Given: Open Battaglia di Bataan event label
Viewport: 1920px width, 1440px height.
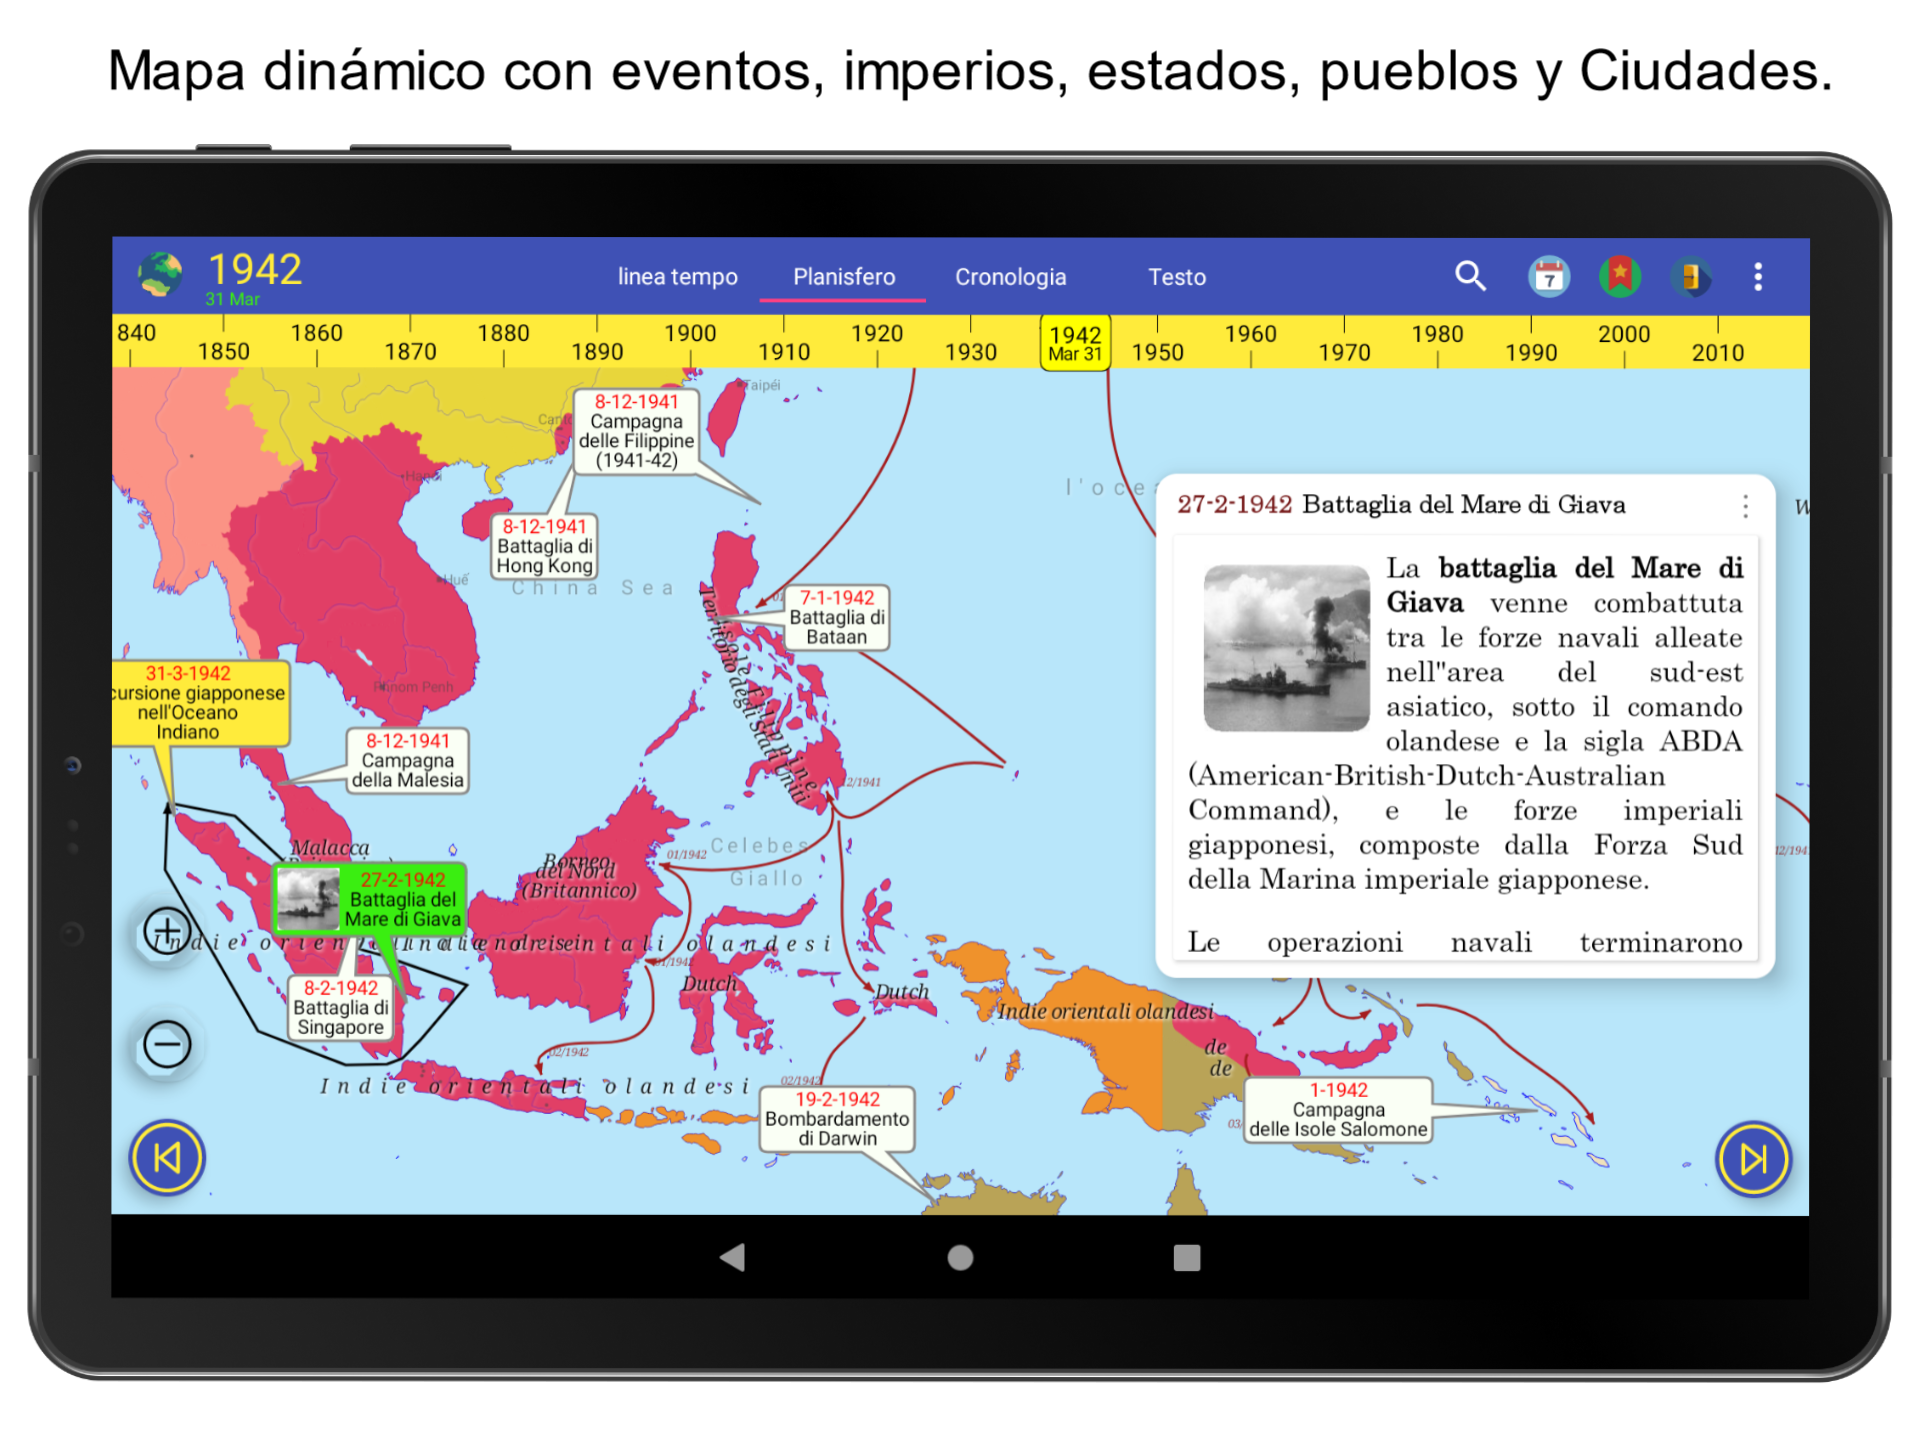Looking at the screenshot, I should coord(836,617).
